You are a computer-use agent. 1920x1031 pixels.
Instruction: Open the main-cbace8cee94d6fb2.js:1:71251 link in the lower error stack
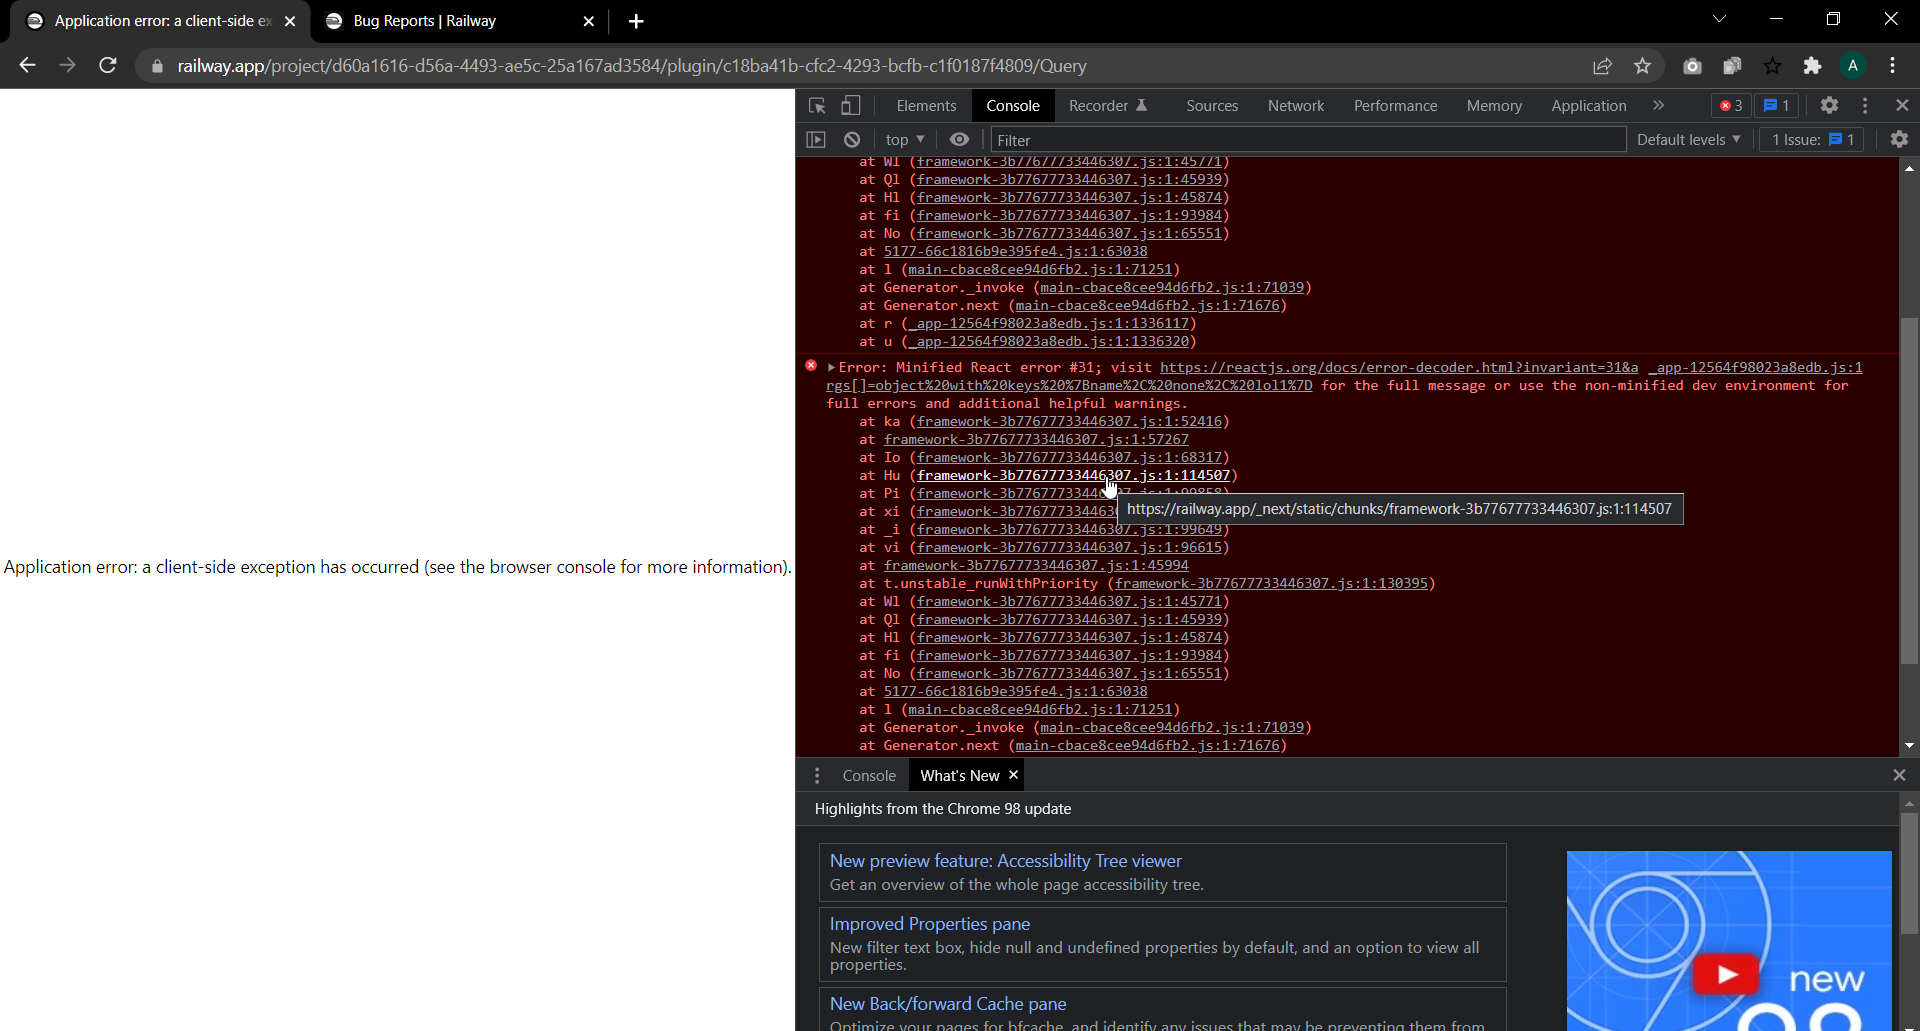[1040, 710]
